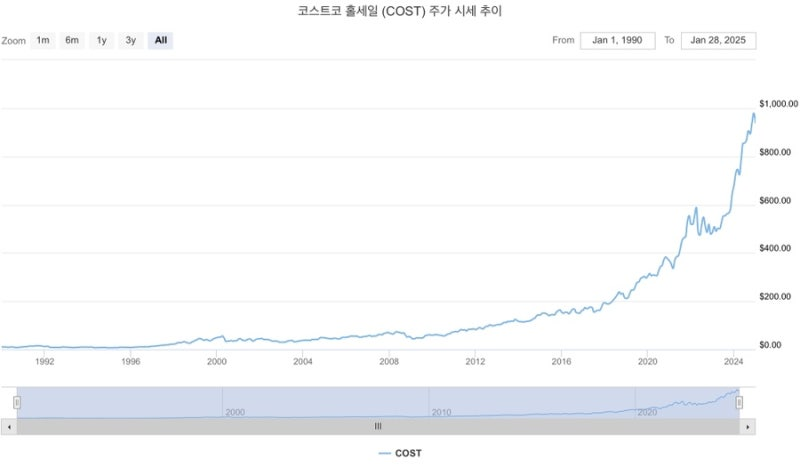Click the $800.00 y-axis label
The width and height of the screenshot is (800, 468).
point(775,152)
